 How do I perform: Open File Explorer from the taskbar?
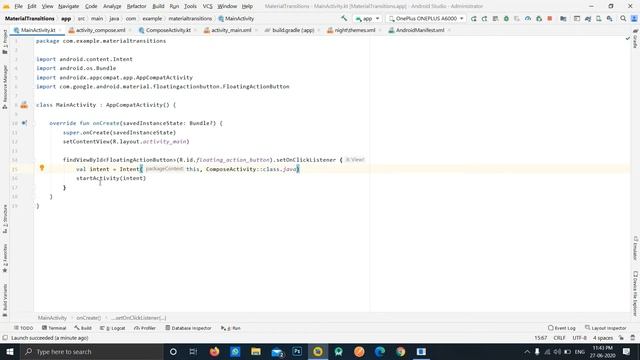pos(256,351)
